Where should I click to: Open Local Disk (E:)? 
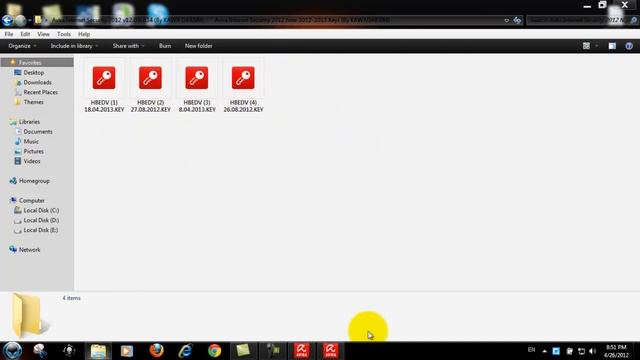[x=41, y=230]
